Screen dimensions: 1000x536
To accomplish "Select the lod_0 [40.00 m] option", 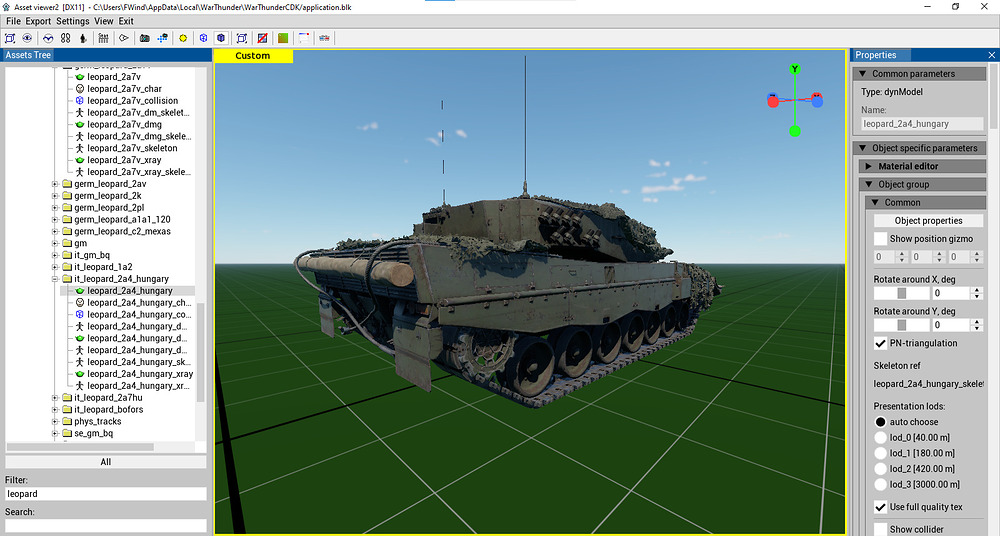I will (881, 438).
